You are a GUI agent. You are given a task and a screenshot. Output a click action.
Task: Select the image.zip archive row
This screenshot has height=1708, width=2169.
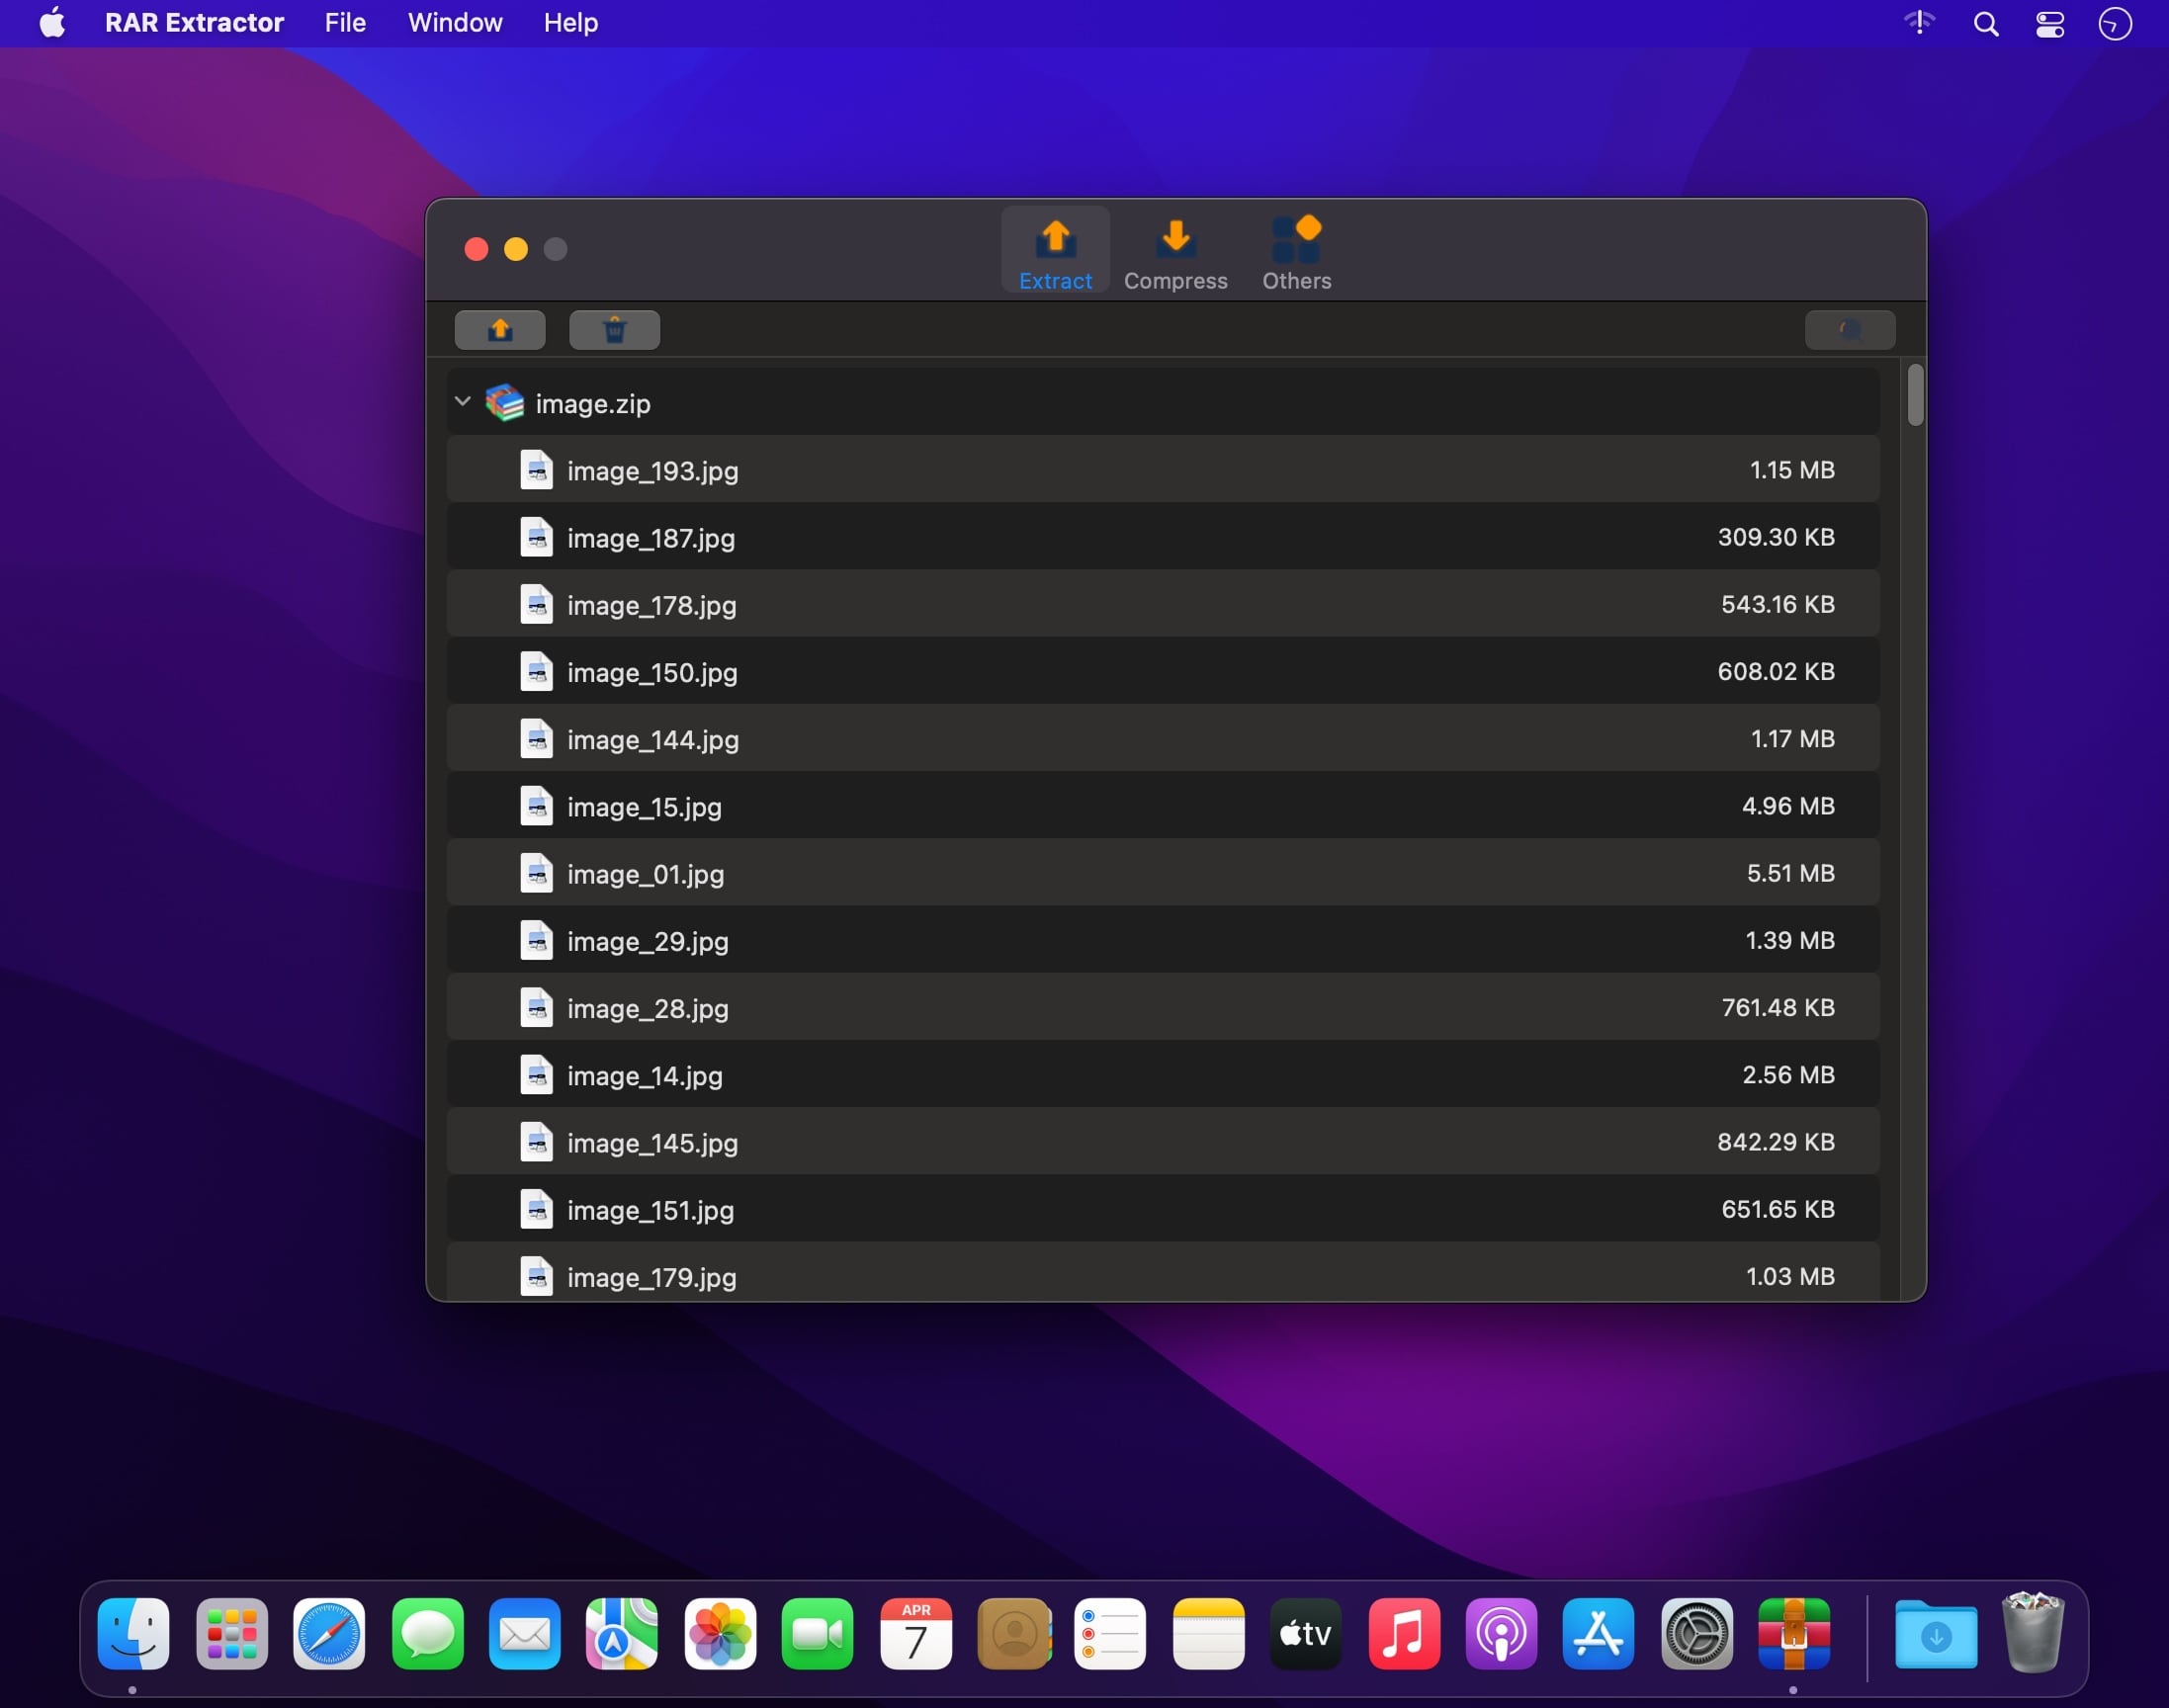point(592,404)
